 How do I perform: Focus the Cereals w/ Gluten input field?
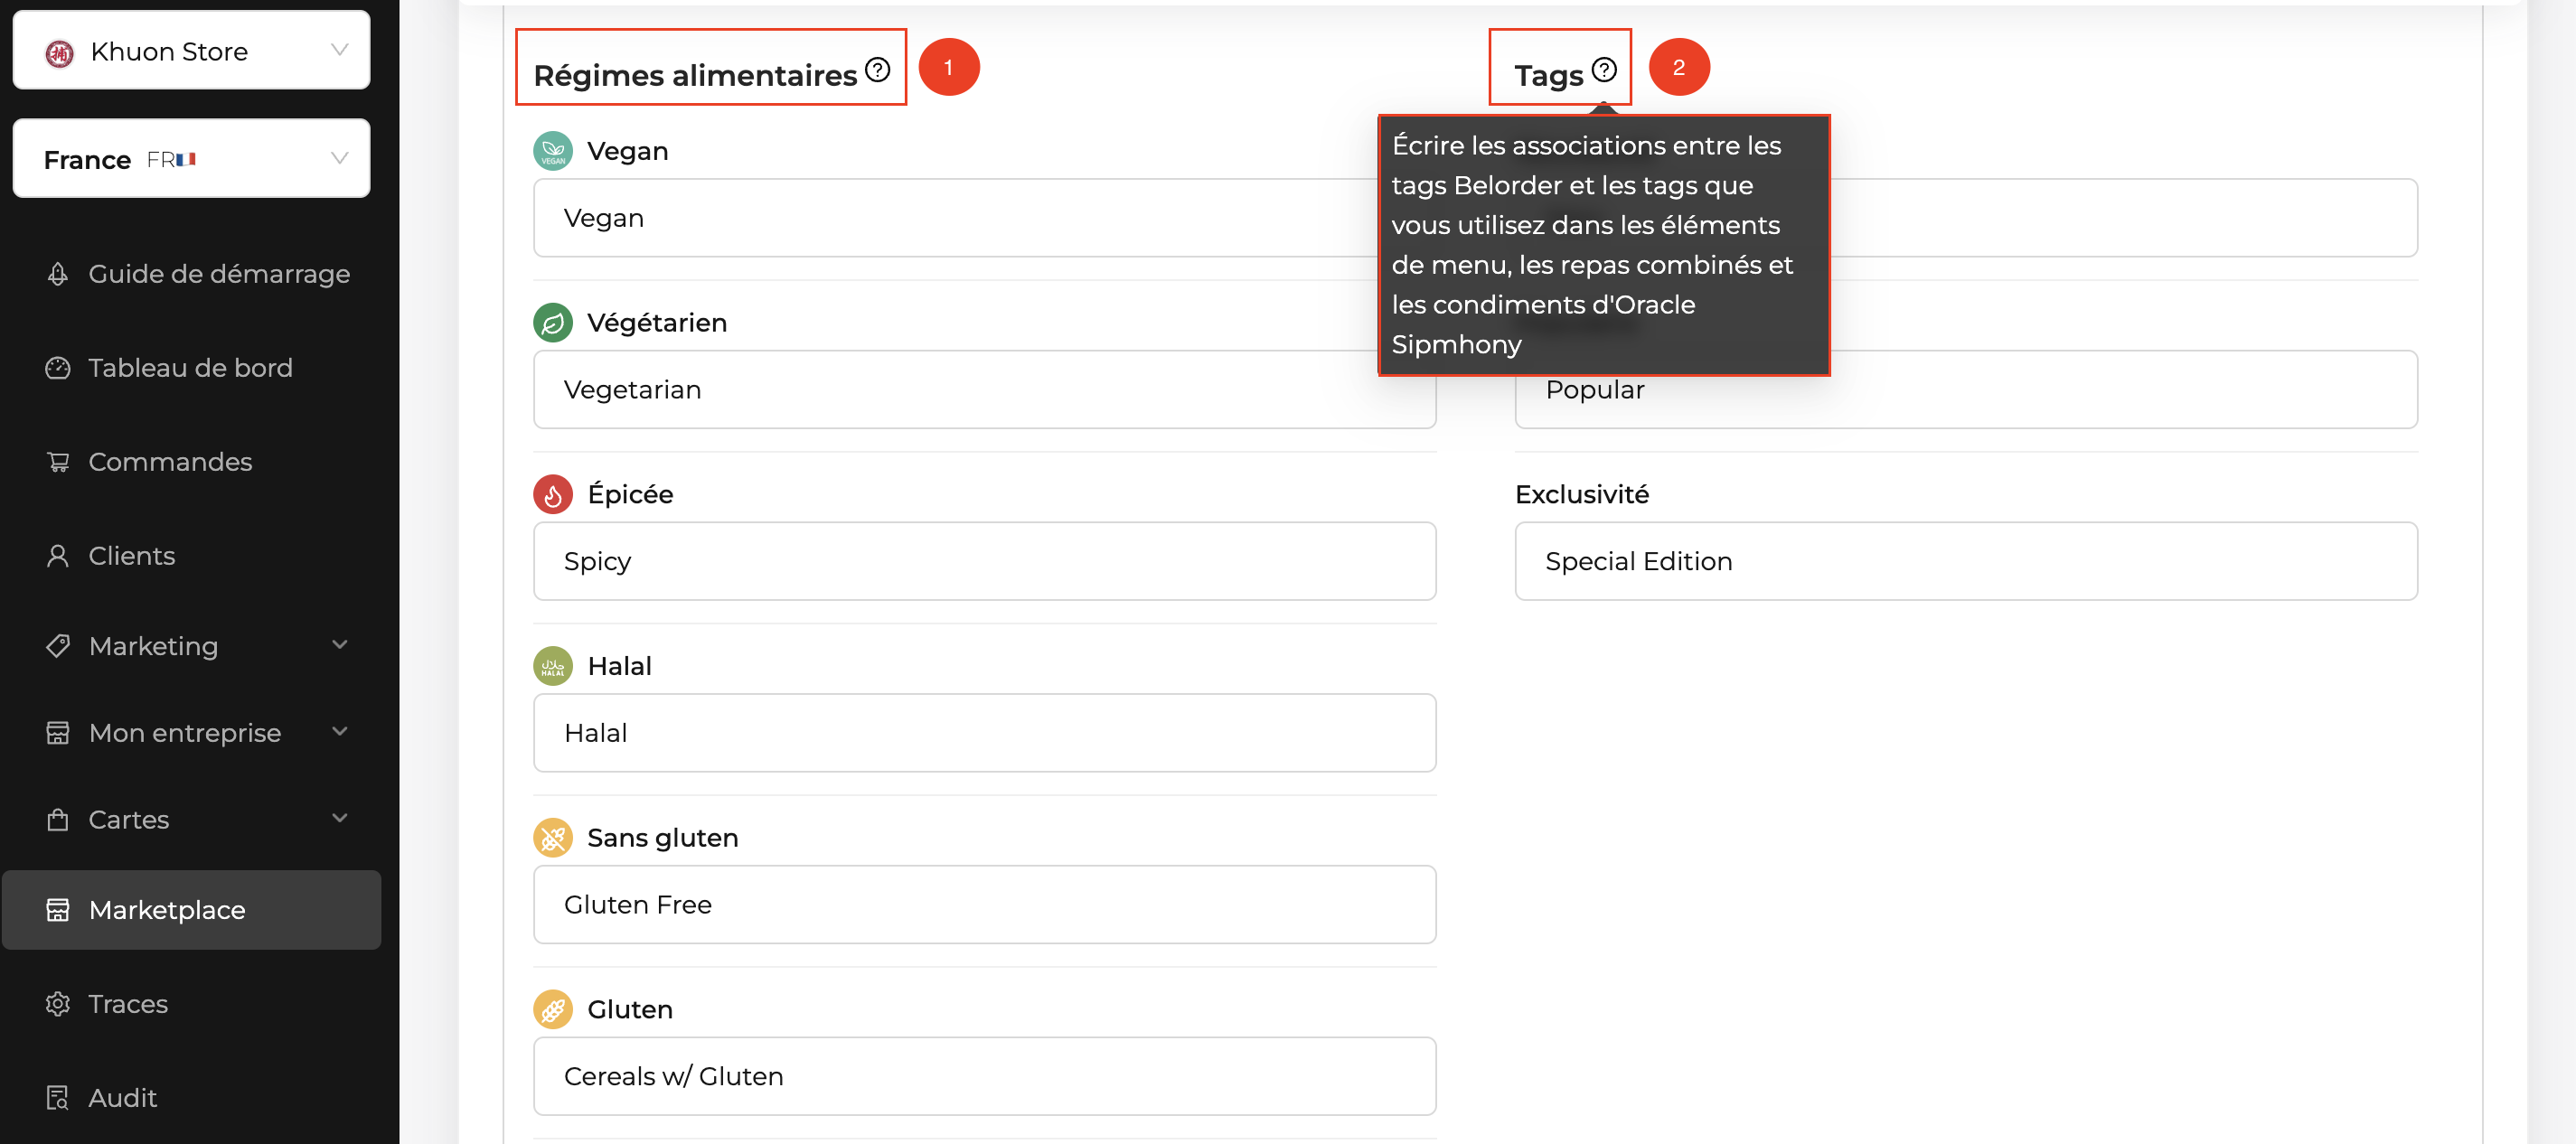coord(985,1077)
